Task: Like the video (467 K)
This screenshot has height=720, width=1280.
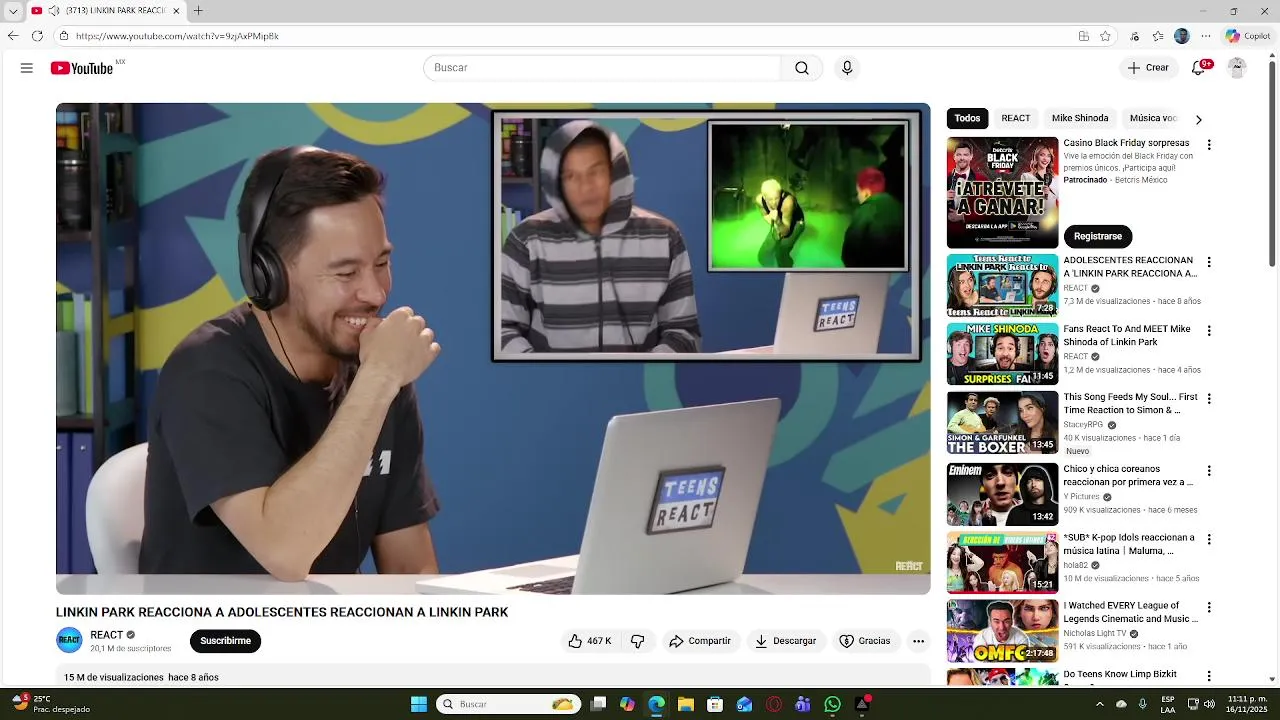Action: click(x=590, y=641)
